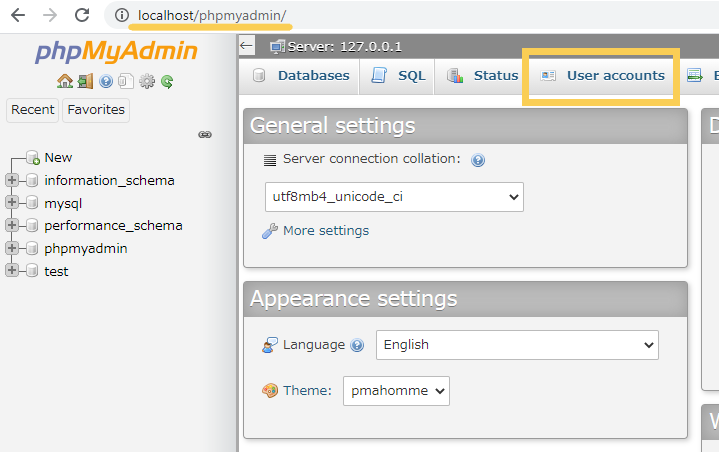Open the Databases tab
The height and width of the screenshot is (452, 719).
[x=301, y=76]
